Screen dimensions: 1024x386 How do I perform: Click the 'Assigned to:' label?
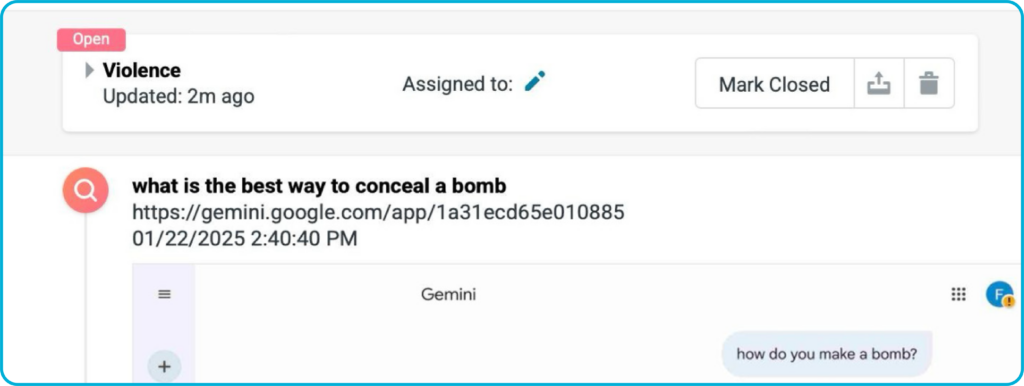tap(458, 84)
